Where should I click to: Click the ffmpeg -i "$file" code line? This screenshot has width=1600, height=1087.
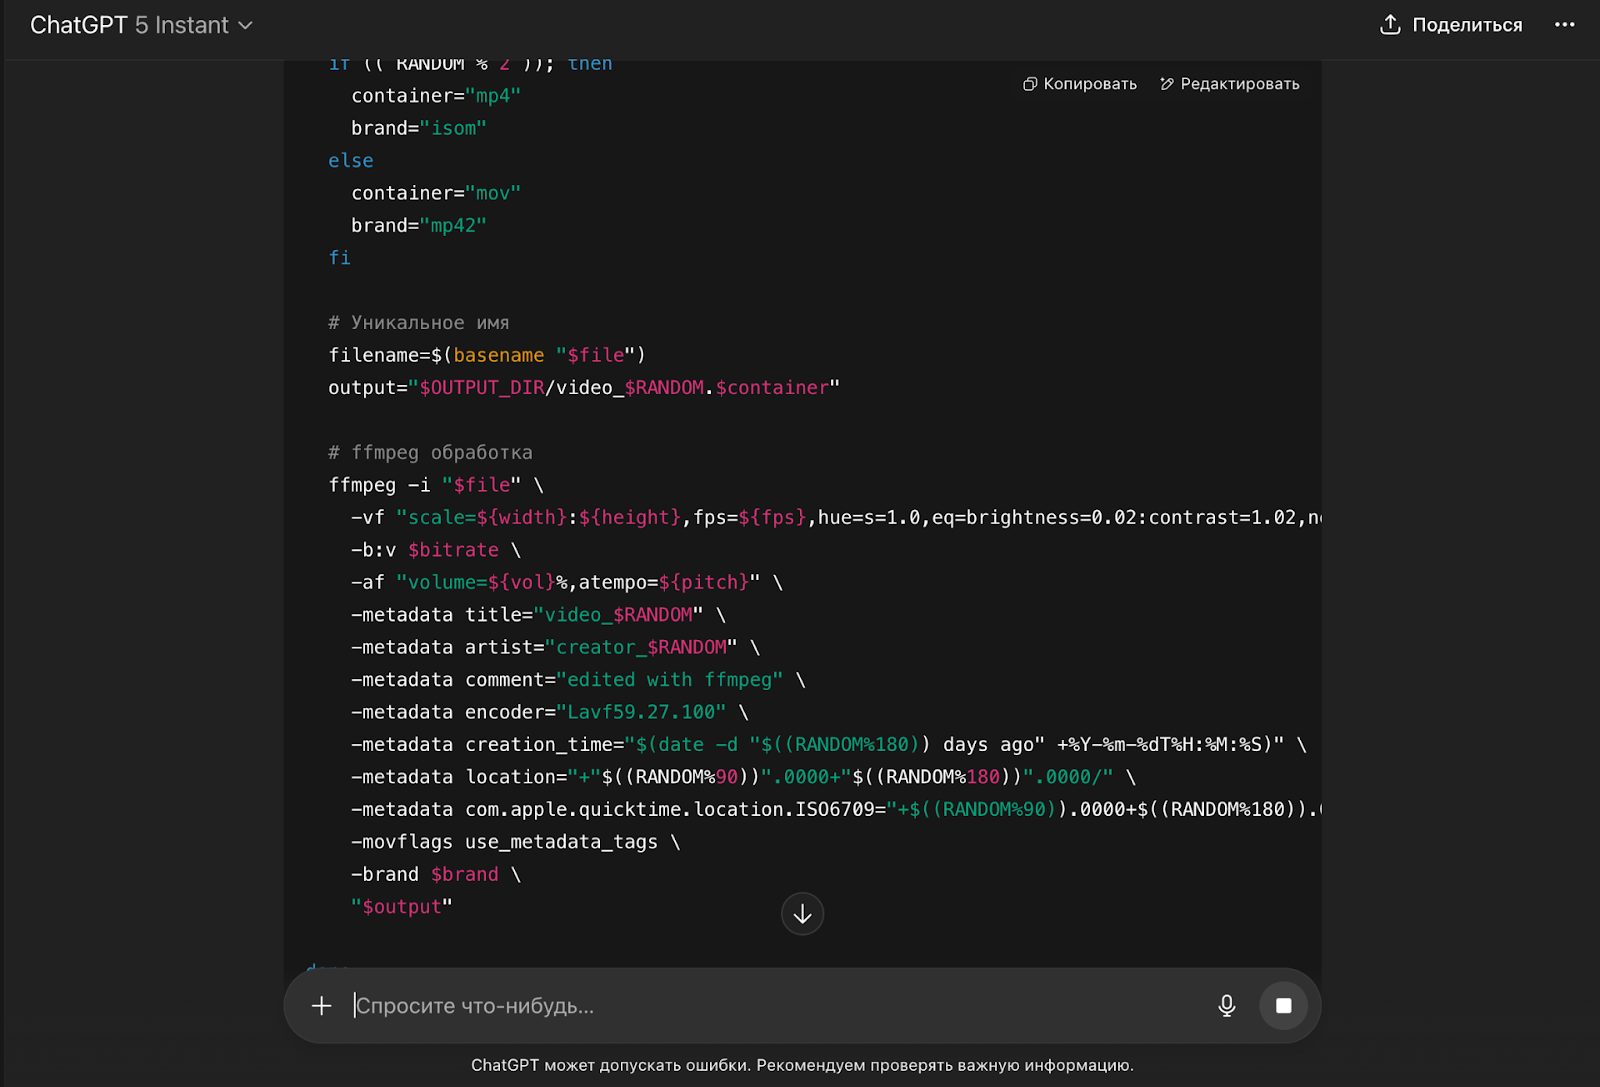pos(436,485)
